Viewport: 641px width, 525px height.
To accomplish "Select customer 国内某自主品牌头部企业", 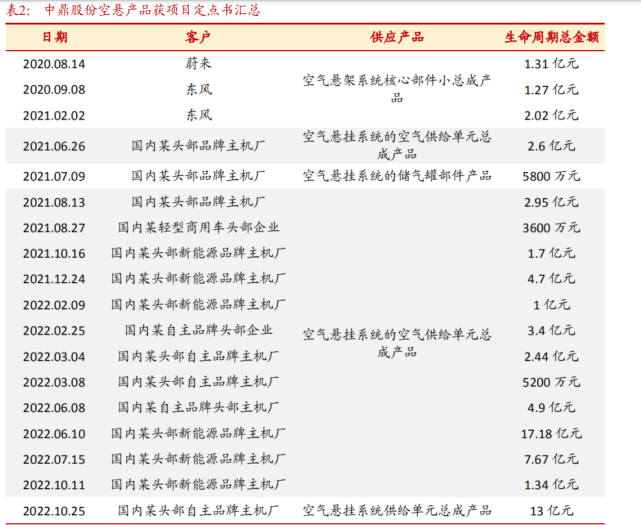I will click(198, 330).
